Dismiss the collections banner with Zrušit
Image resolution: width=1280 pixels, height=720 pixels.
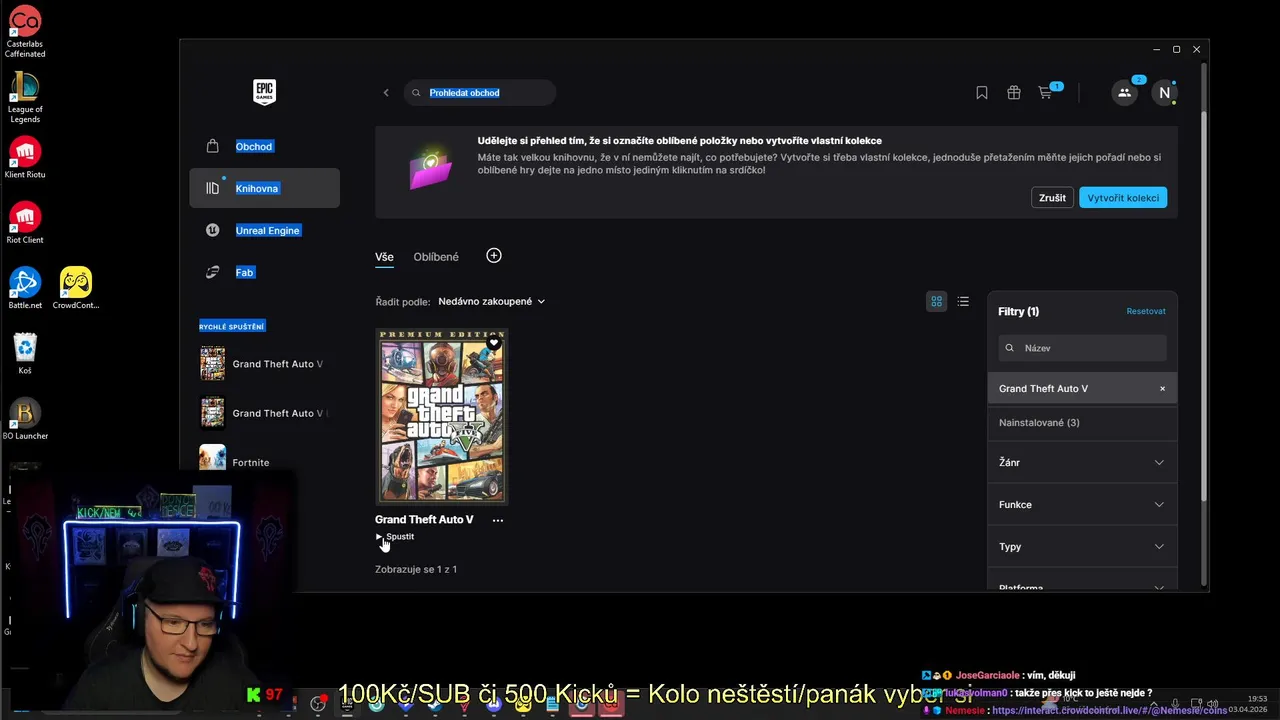pyautogui.click(x=1052, y=198)
